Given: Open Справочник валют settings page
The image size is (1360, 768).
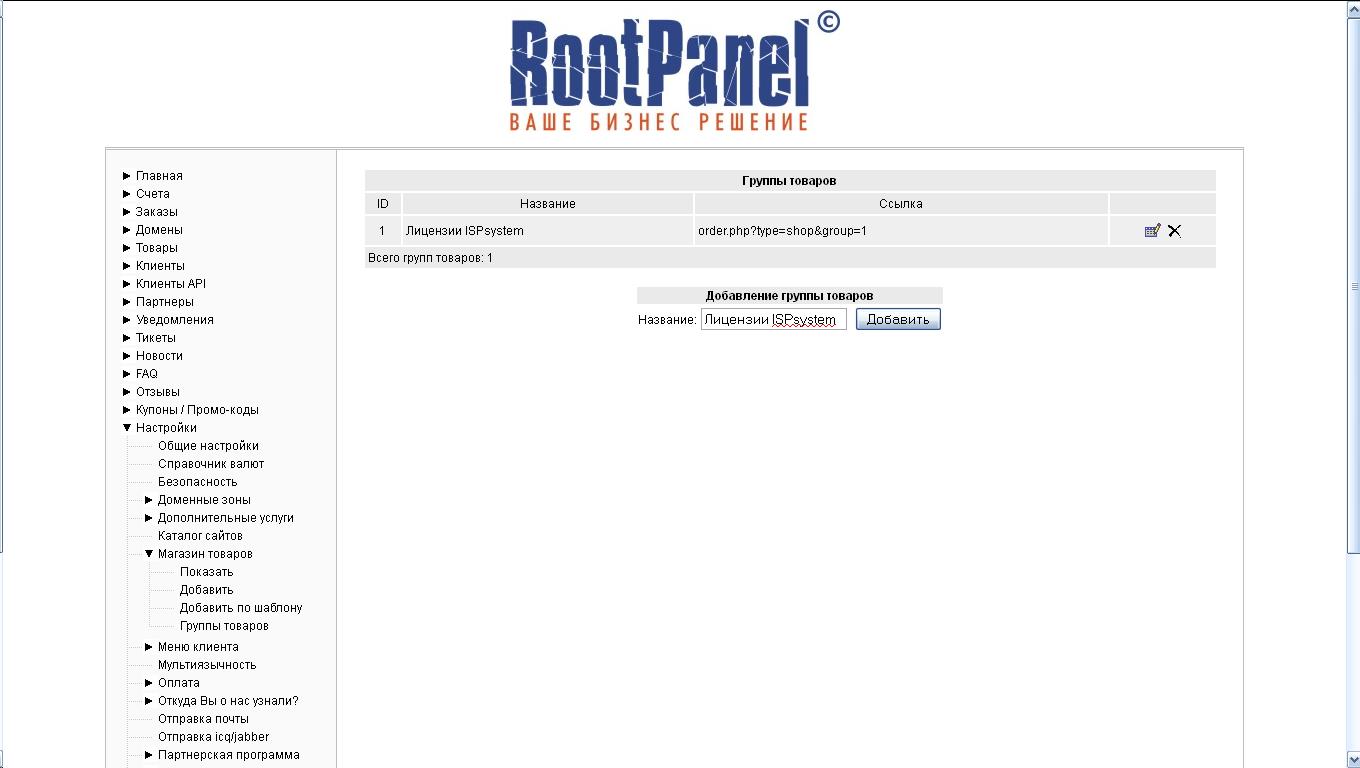Looking at the screenshot, I should coord(211,464).
